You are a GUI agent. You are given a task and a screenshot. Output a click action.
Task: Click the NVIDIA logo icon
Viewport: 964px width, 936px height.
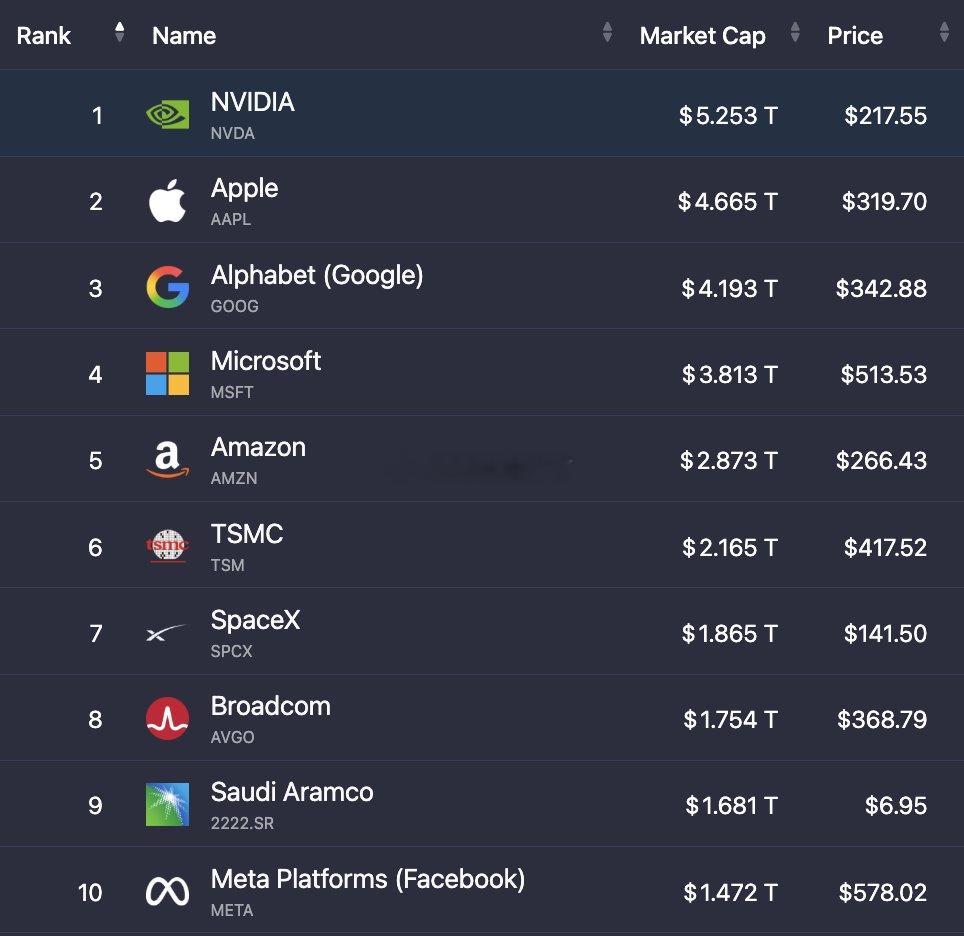(167, 115)
